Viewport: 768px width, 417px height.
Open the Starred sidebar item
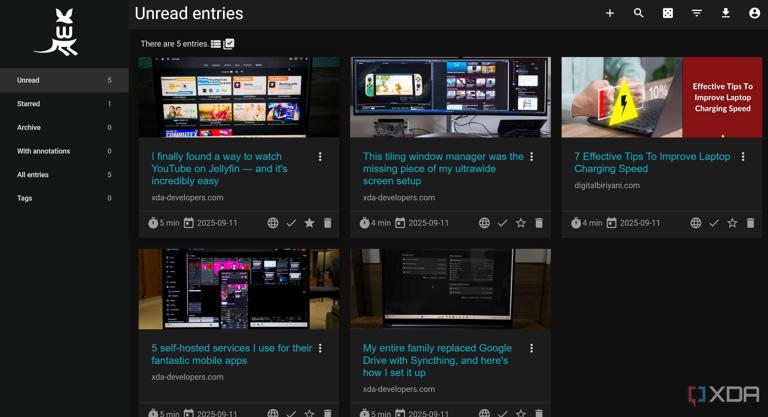click(x=64, y=103)
